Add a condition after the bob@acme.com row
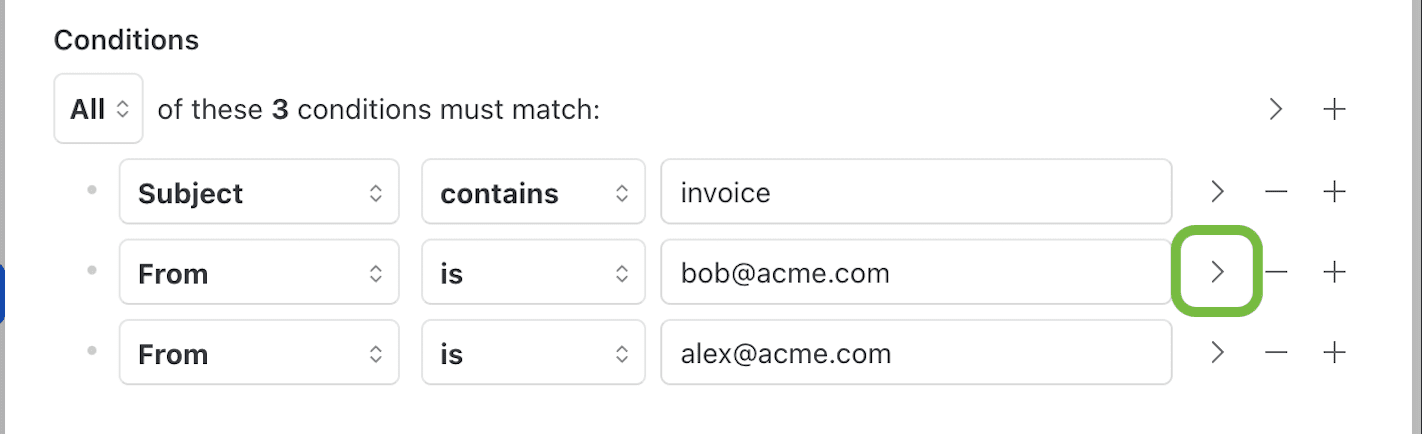Viewport: 1422px width, 434px height. tap(1334, 272)
